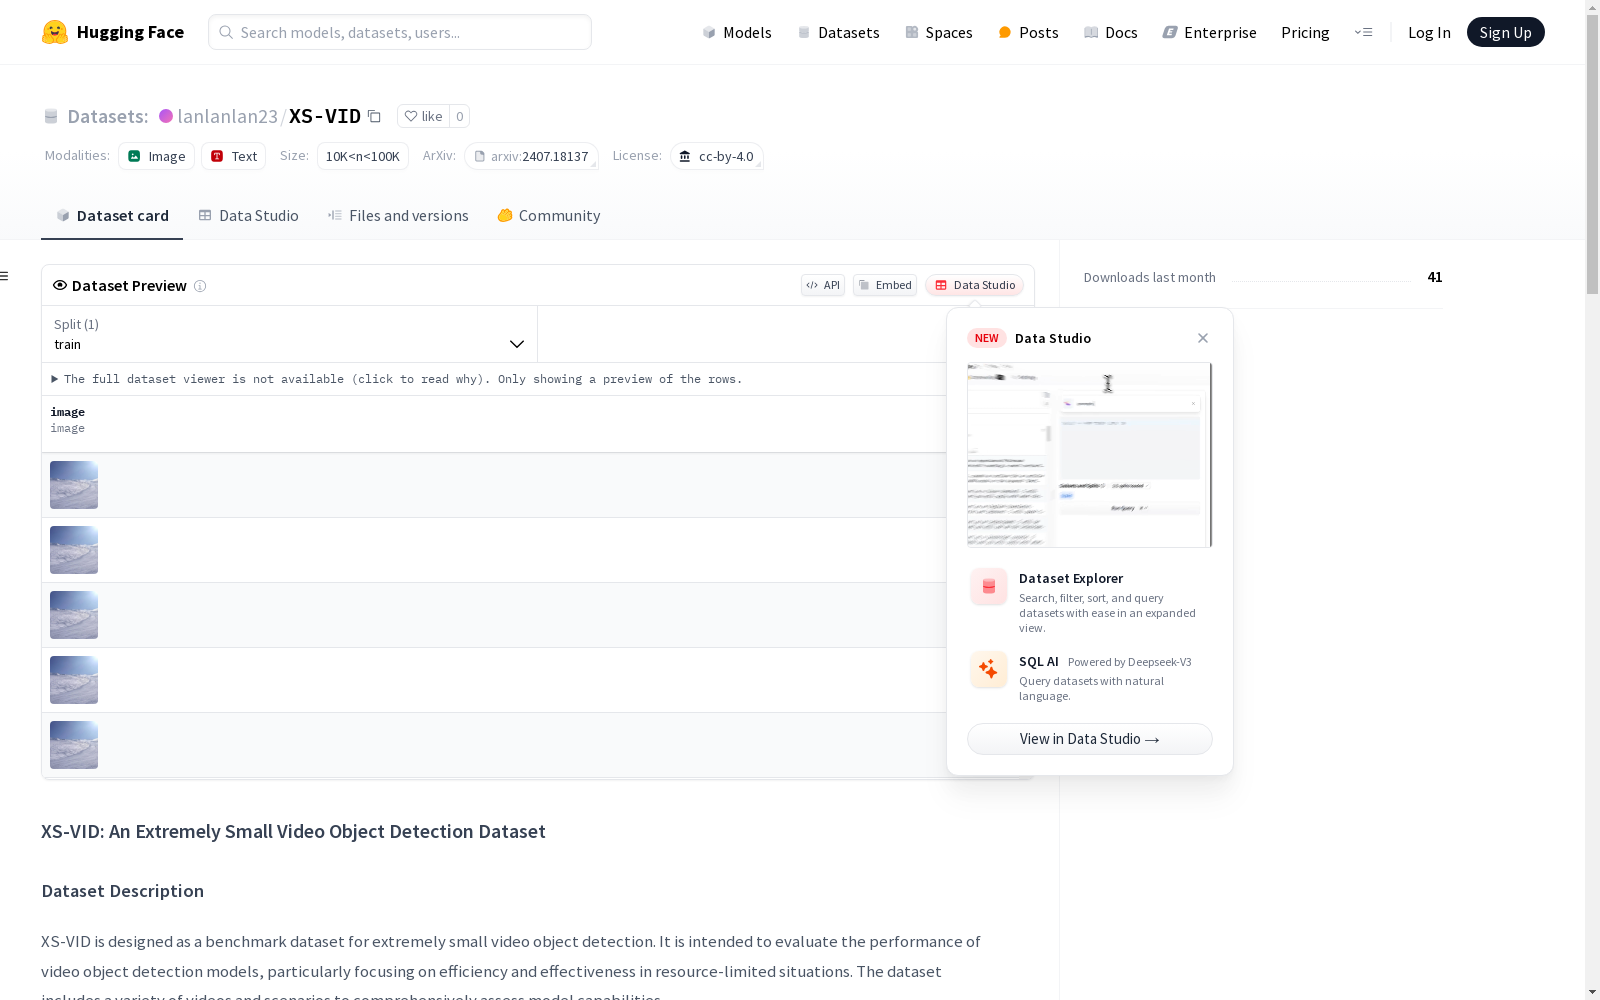Click the Dataset Description heading
The image size is (1600, 1000).
point(123,891)
